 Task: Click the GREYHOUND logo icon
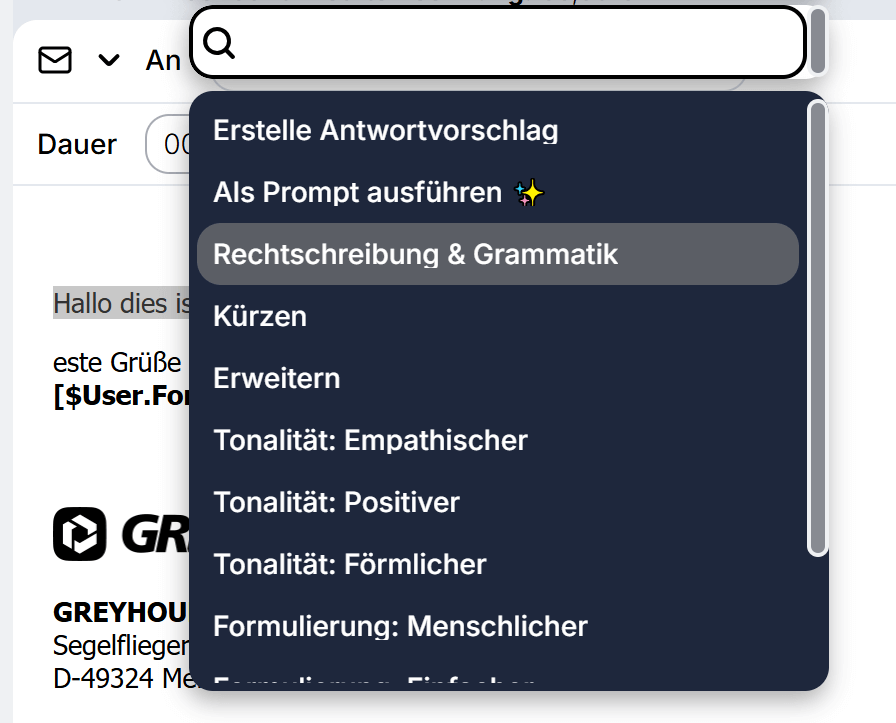coord(80,534)
